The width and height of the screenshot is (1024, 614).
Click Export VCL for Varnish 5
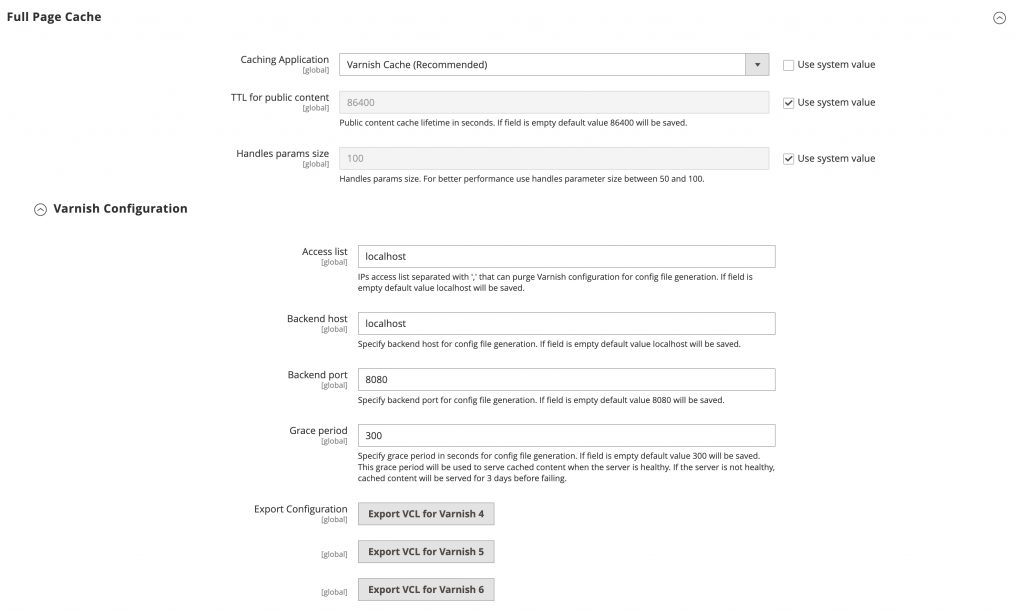(x=426, y=553)
